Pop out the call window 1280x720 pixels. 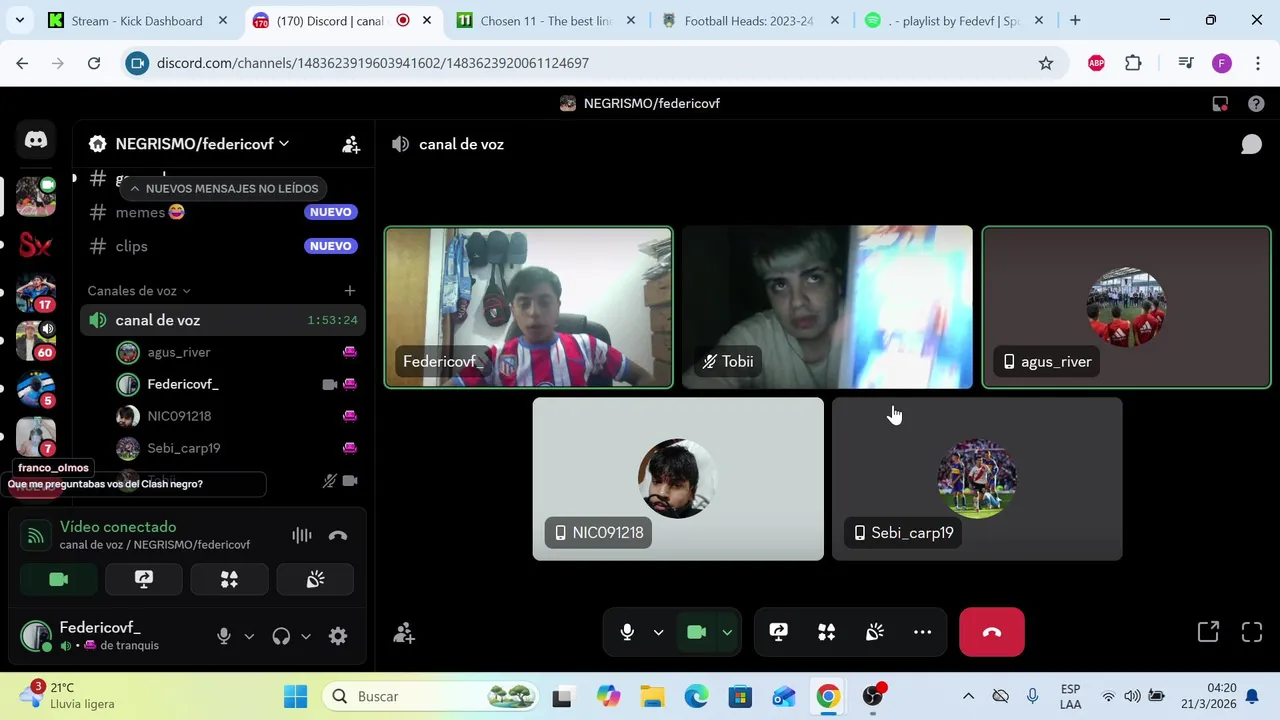pyautogui.click(x=1208, y=632)
